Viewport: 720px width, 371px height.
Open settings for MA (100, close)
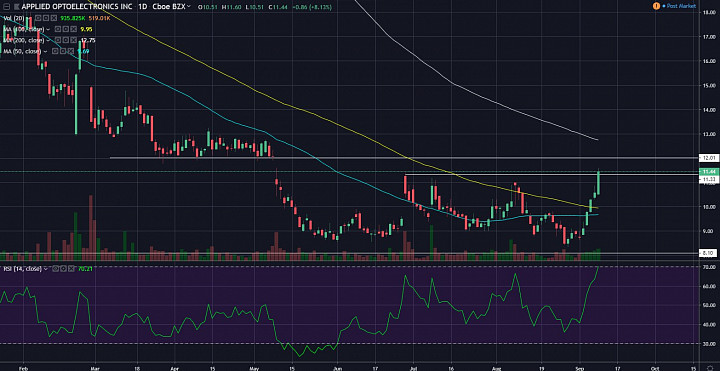(x=66, y=29)
